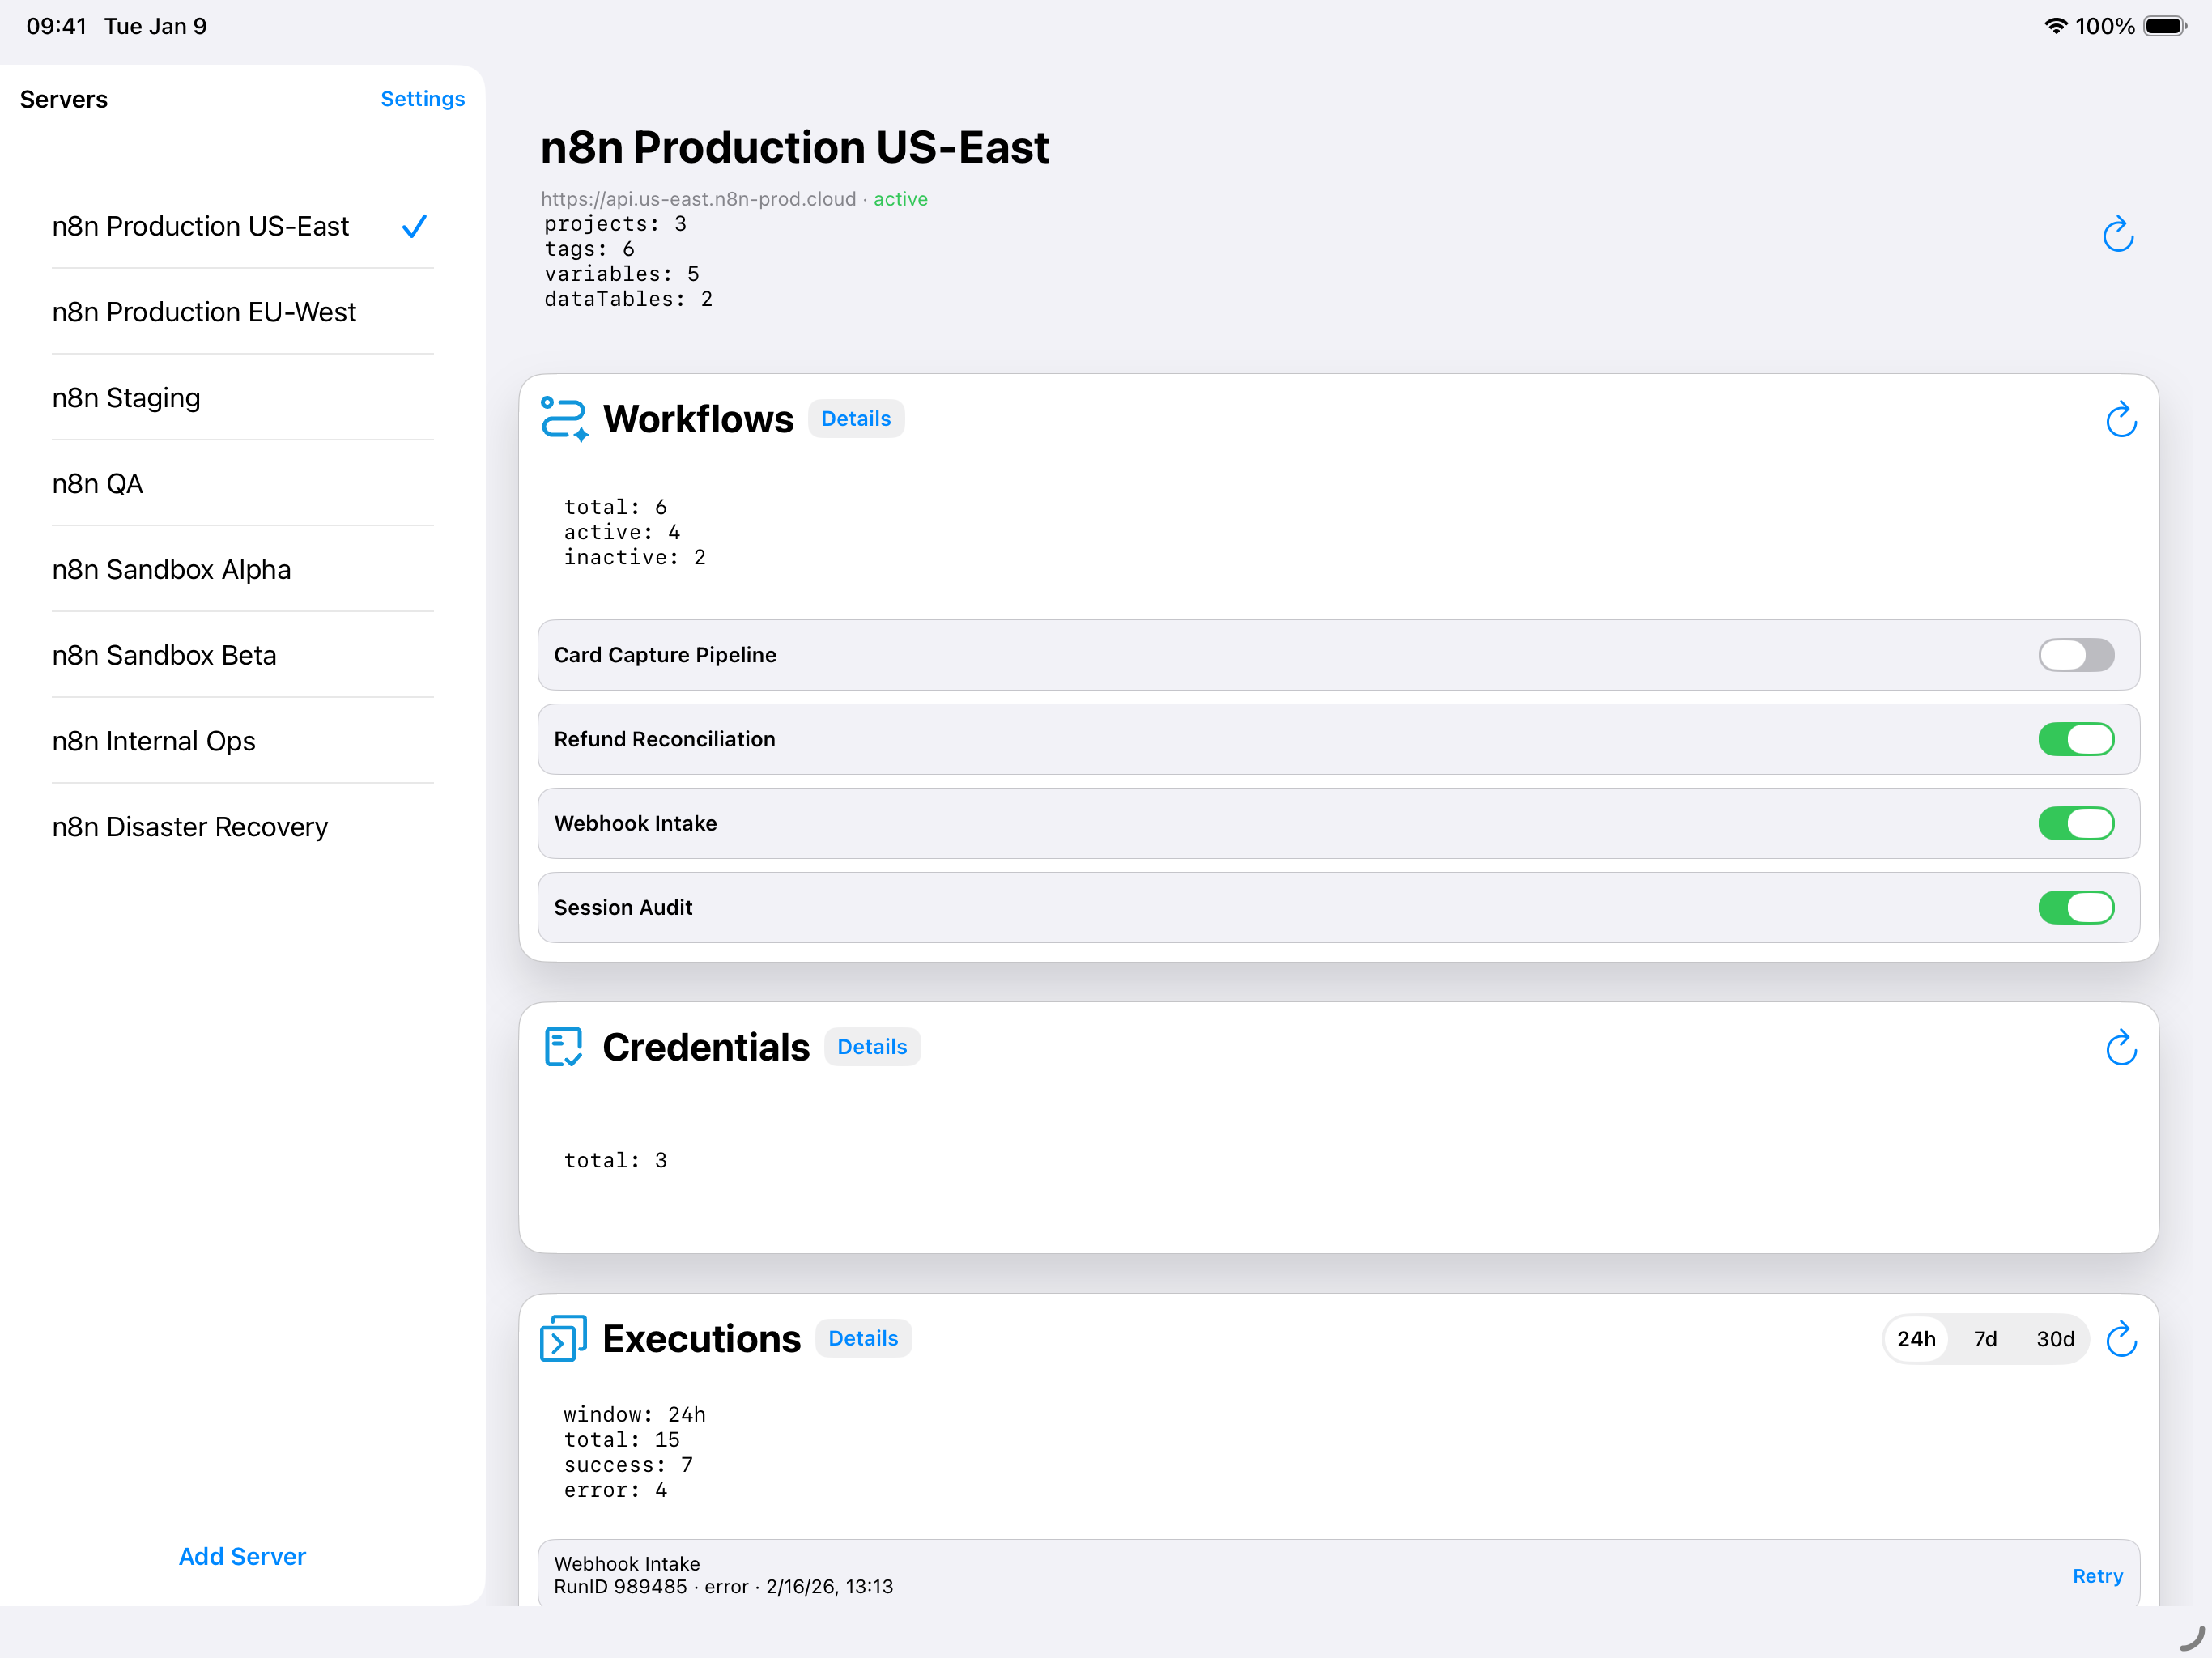Select the 30d executions window

coord(2055,1339)
